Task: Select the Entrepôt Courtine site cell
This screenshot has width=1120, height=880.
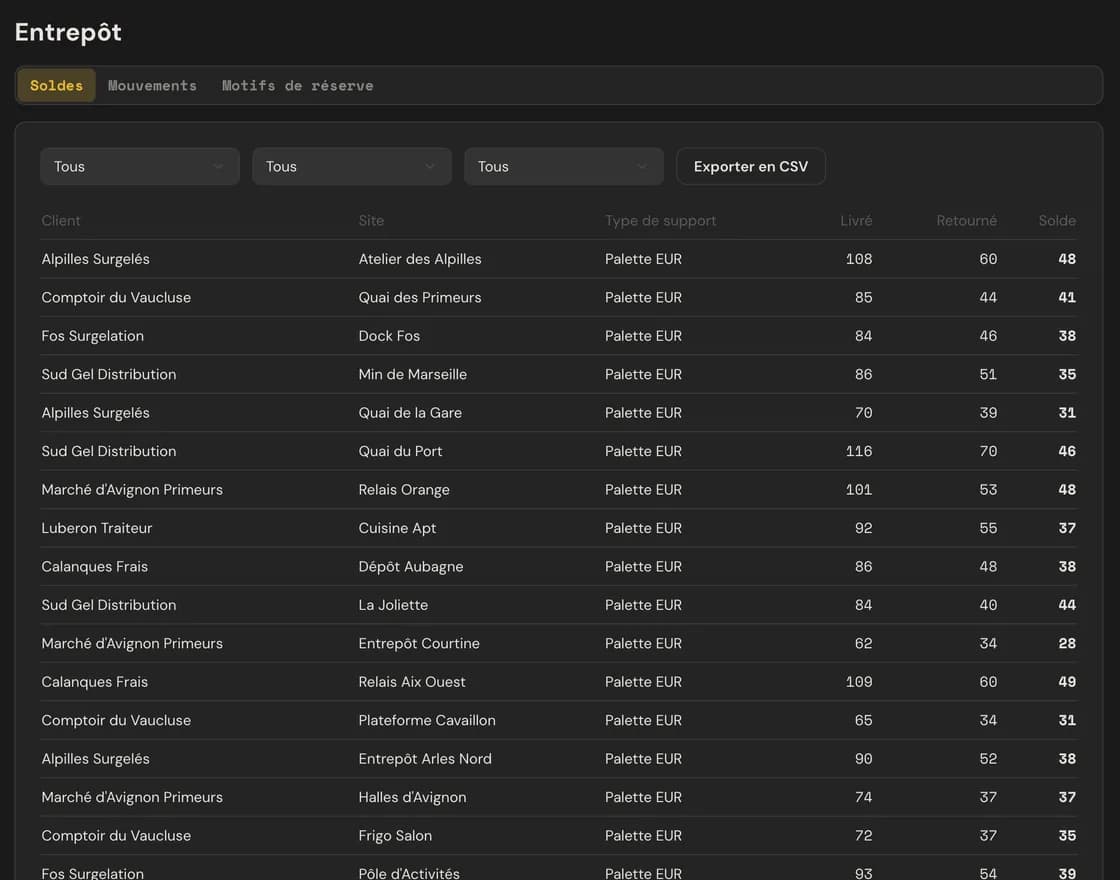Action: click(419, 644)
